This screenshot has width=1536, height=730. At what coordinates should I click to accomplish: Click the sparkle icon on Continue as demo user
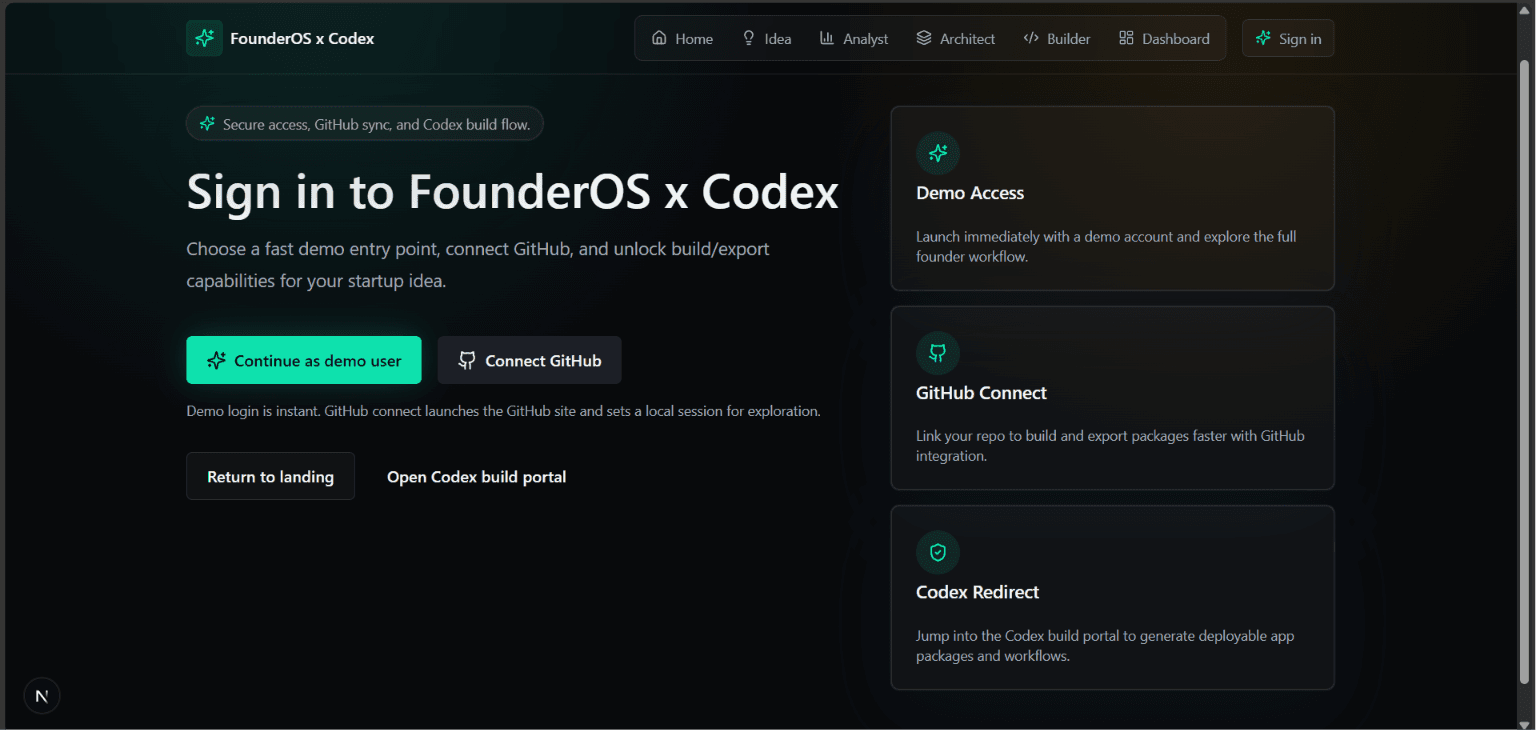click(216, 360)
